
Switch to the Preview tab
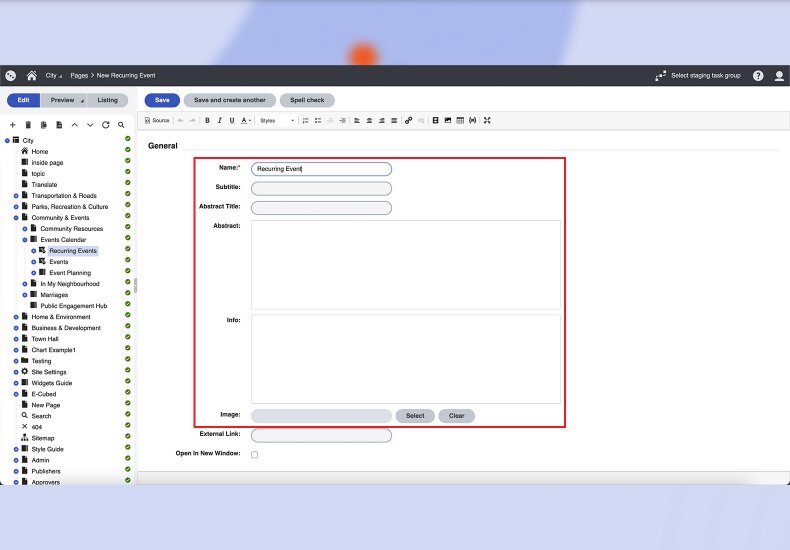63,100
